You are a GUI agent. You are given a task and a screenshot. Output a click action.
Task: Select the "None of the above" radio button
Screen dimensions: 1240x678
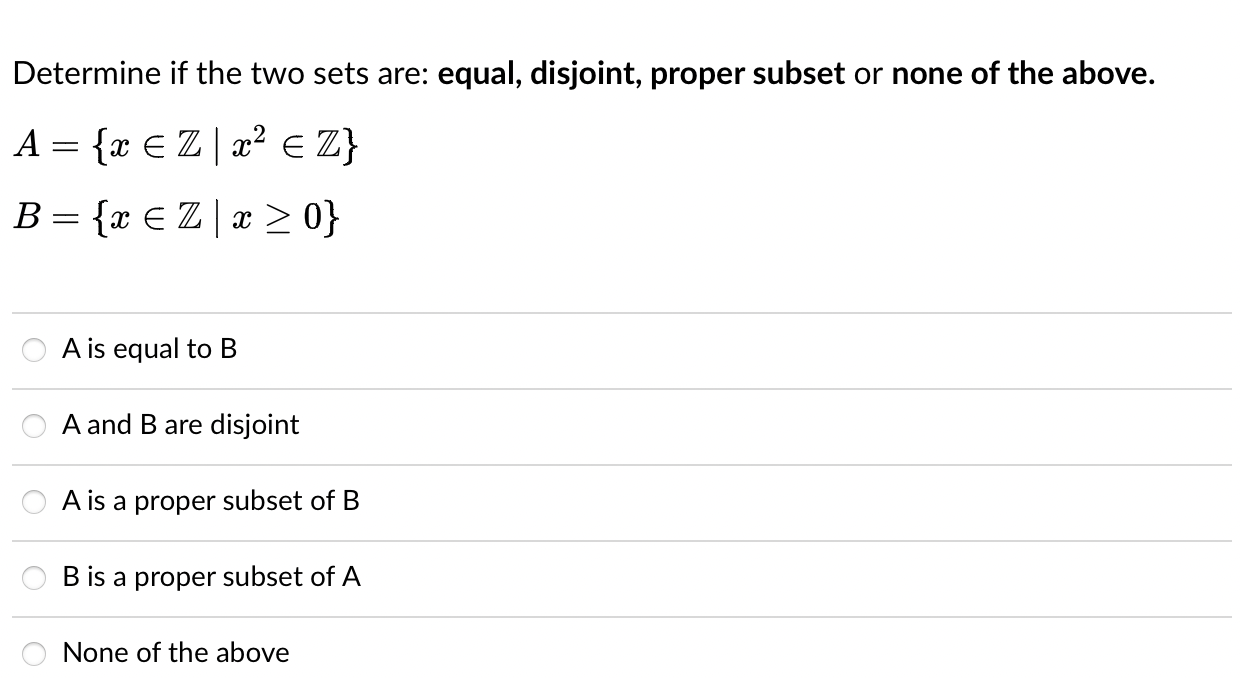click(33, 654)
